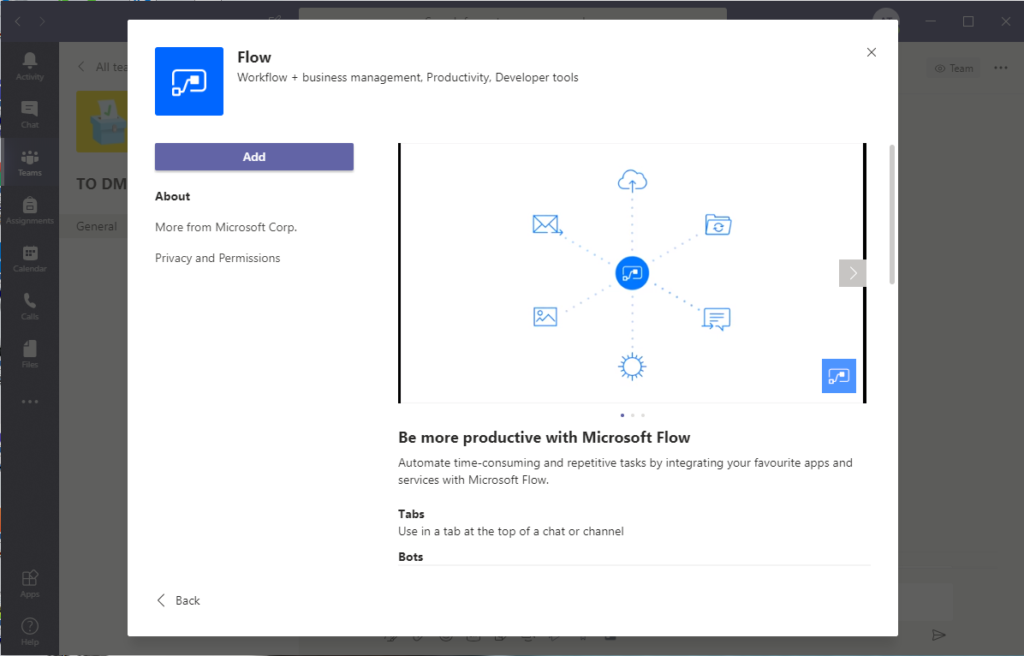
Task: Add the Flow app
Action: (253, 156)
